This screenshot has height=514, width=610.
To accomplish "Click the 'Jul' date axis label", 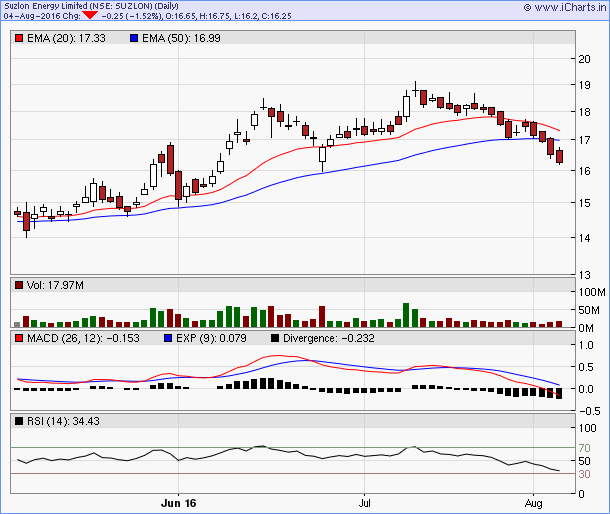I will coord(365,503).
